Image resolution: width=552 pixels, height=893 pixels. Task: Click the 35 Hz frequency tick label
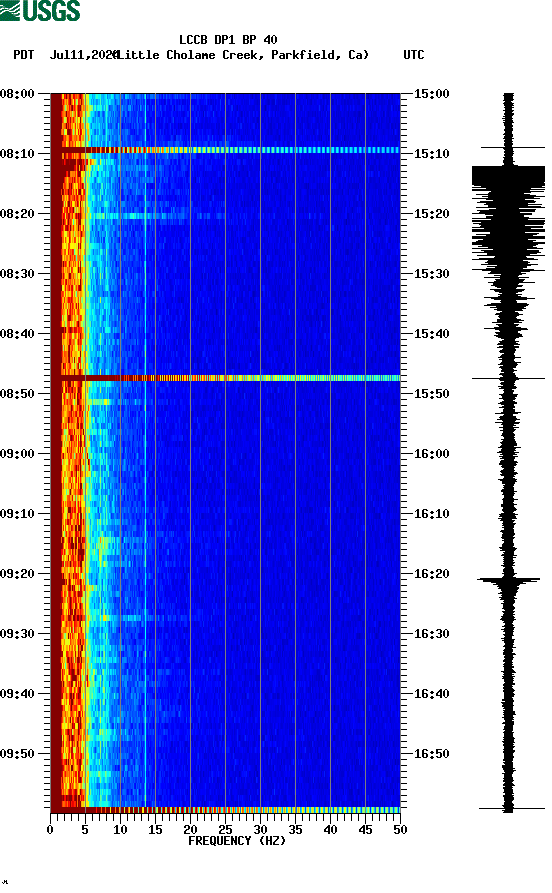pyautogui.click(x=295, y=830)
